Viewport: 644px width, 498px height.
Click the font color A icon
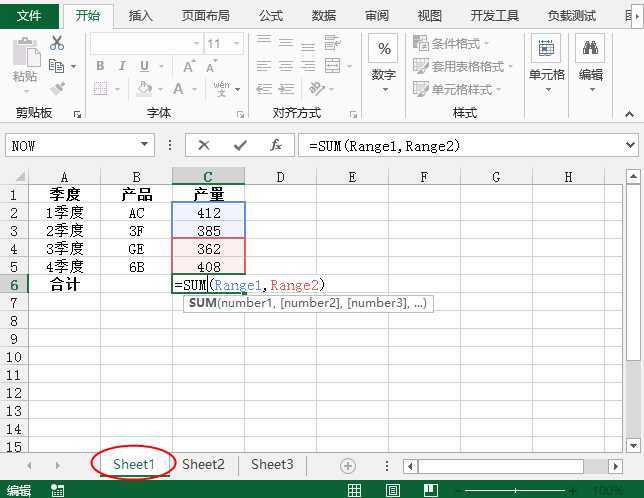pos(178,89)
